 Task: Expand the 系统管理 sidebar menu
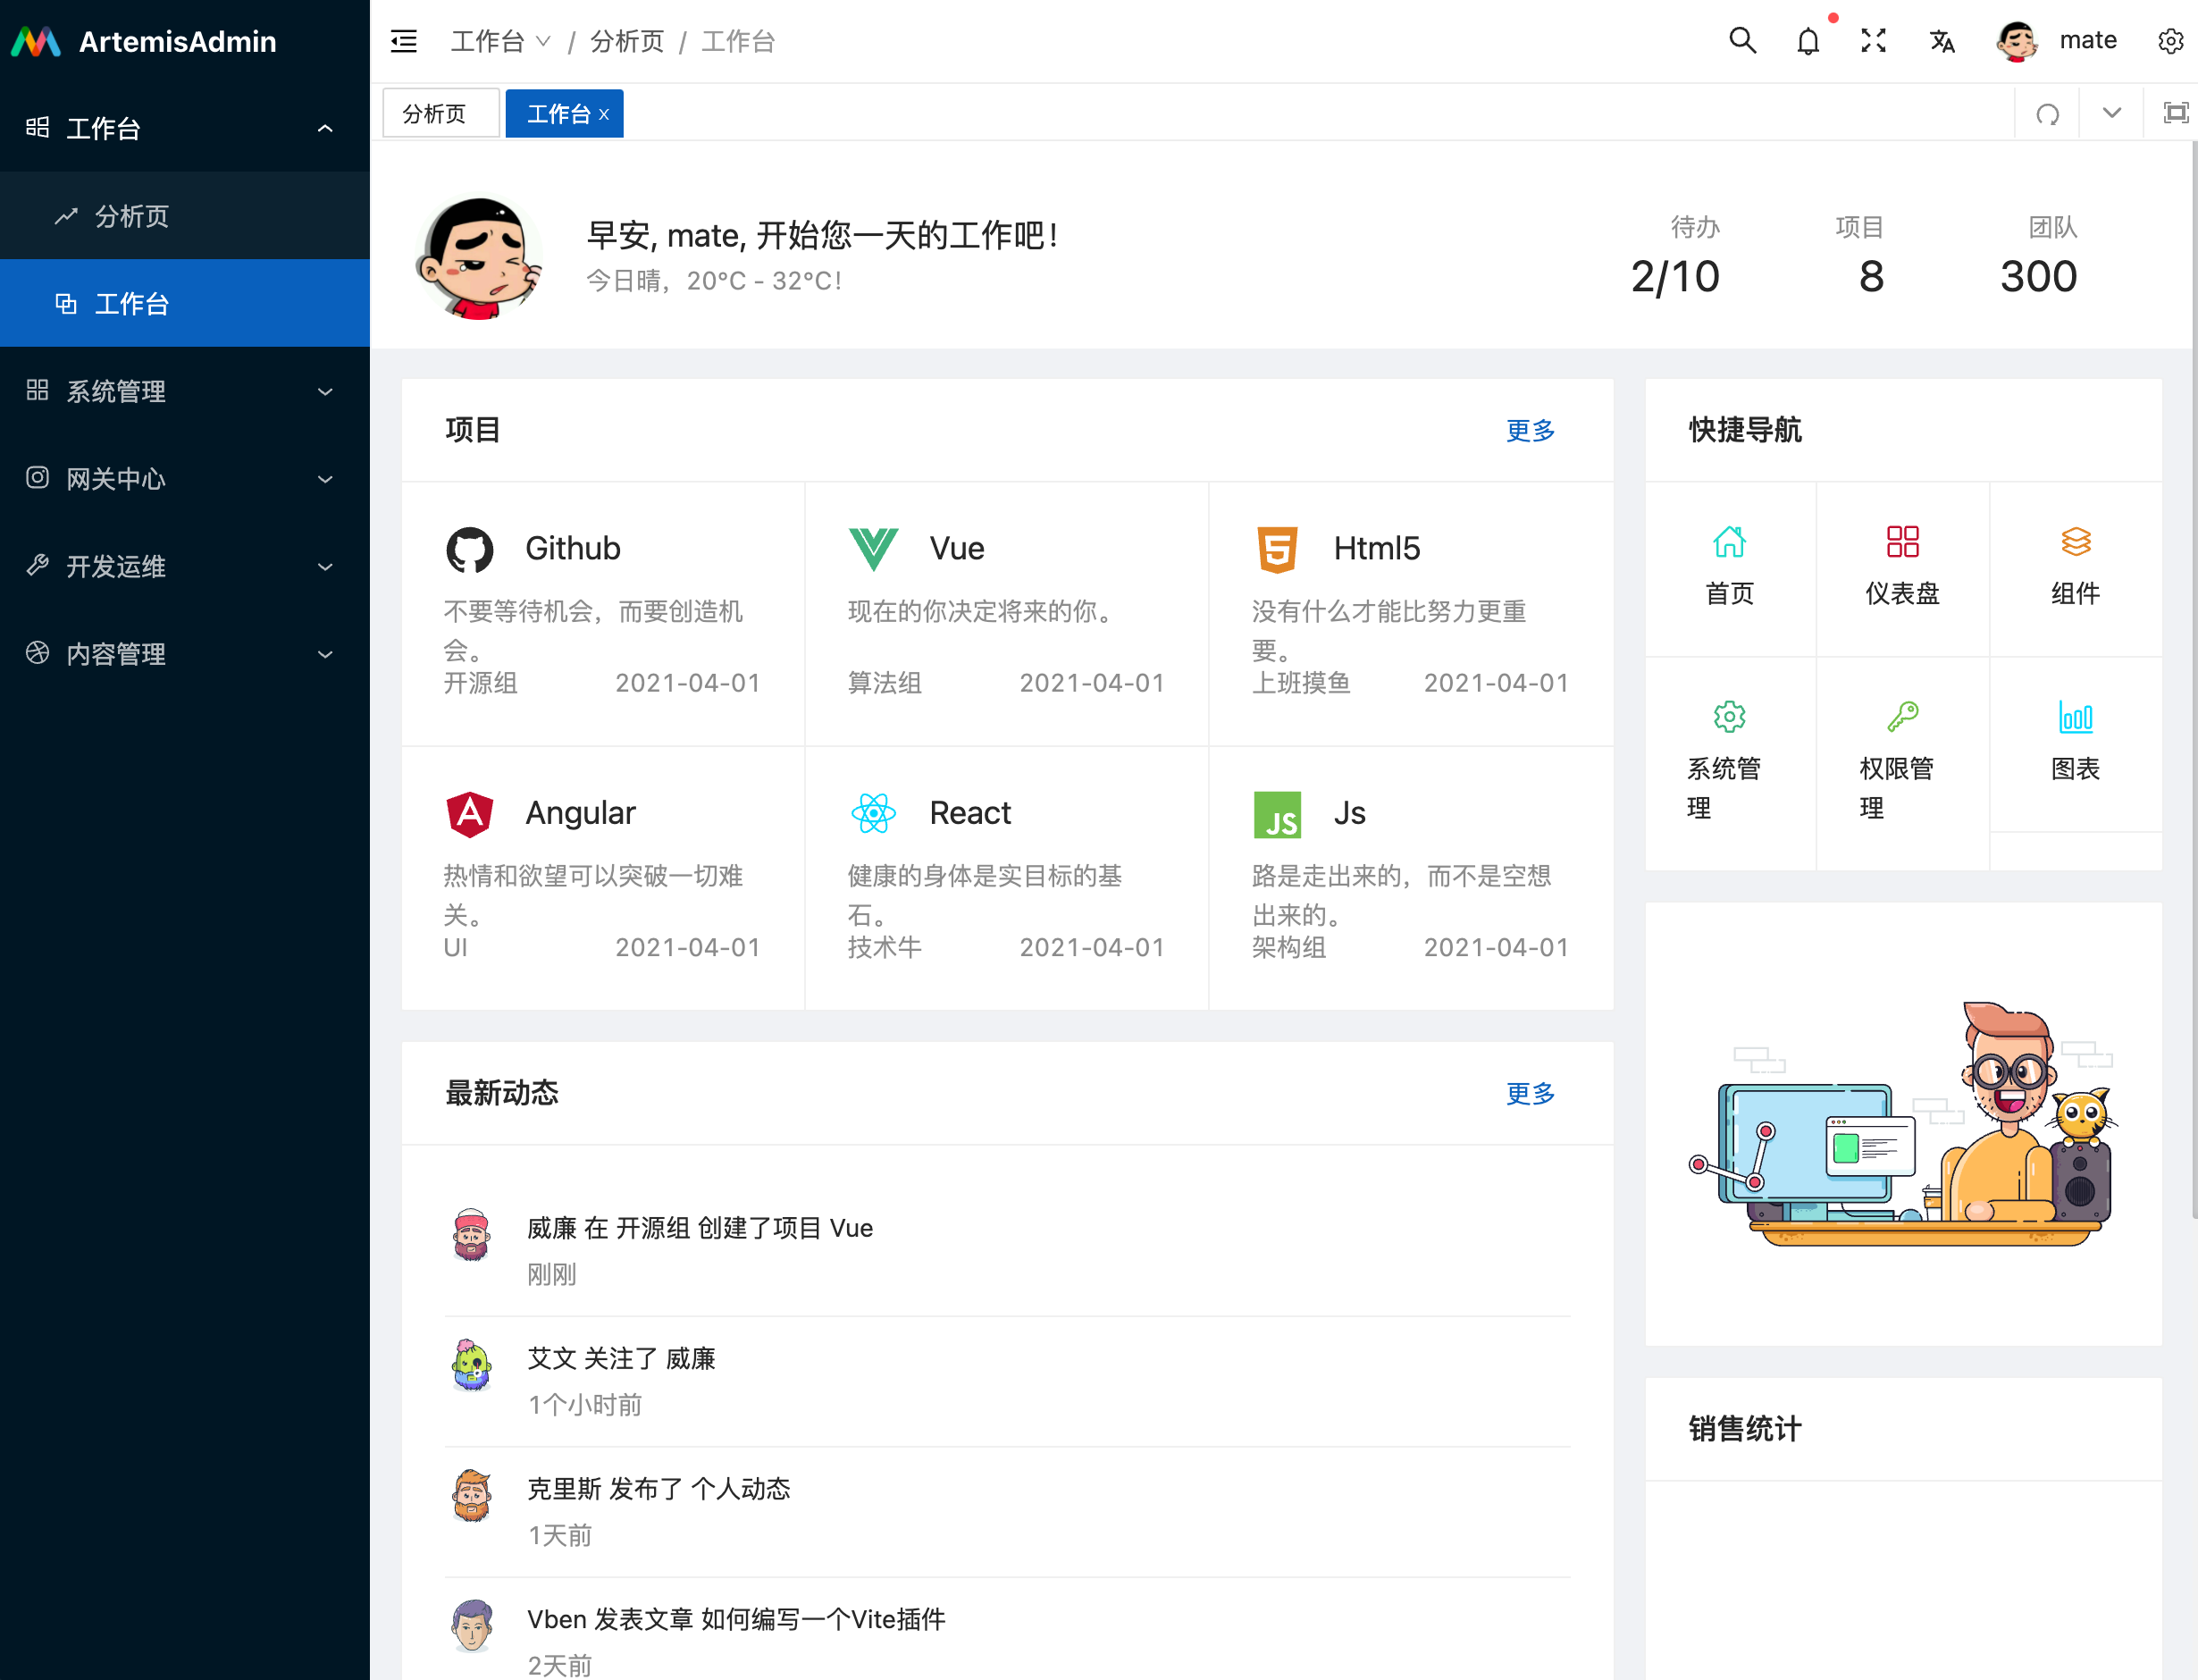click(185, 391)
